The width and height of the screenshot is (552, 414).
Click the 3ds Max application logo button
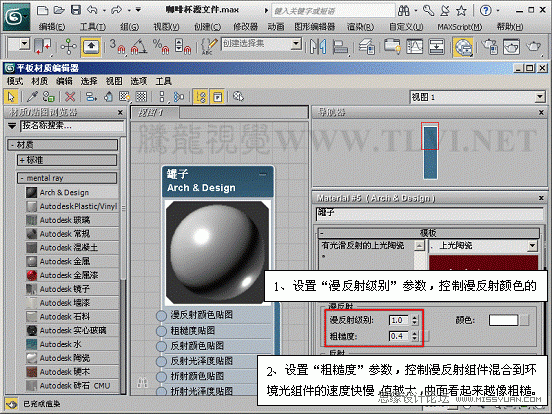[16, 16]
